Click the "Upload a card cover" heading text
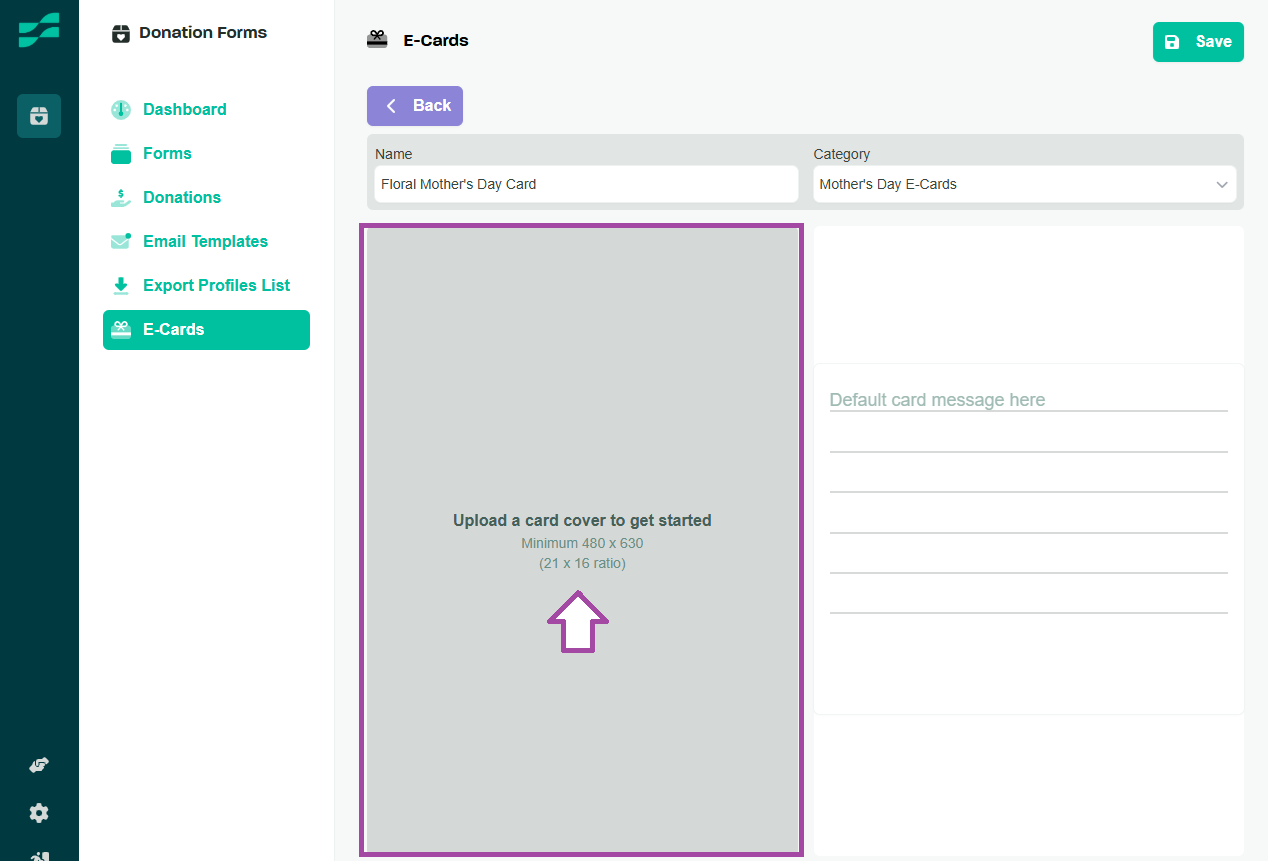The height and width of the screenshot is (861, 1268). [582, 520]
